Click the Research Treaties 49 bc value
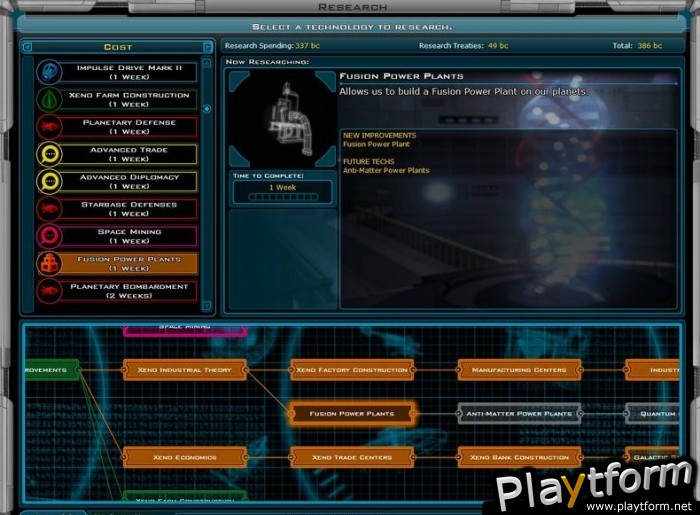Image resolution: width=700 pixels, height=515 pixels. (498, 46)
